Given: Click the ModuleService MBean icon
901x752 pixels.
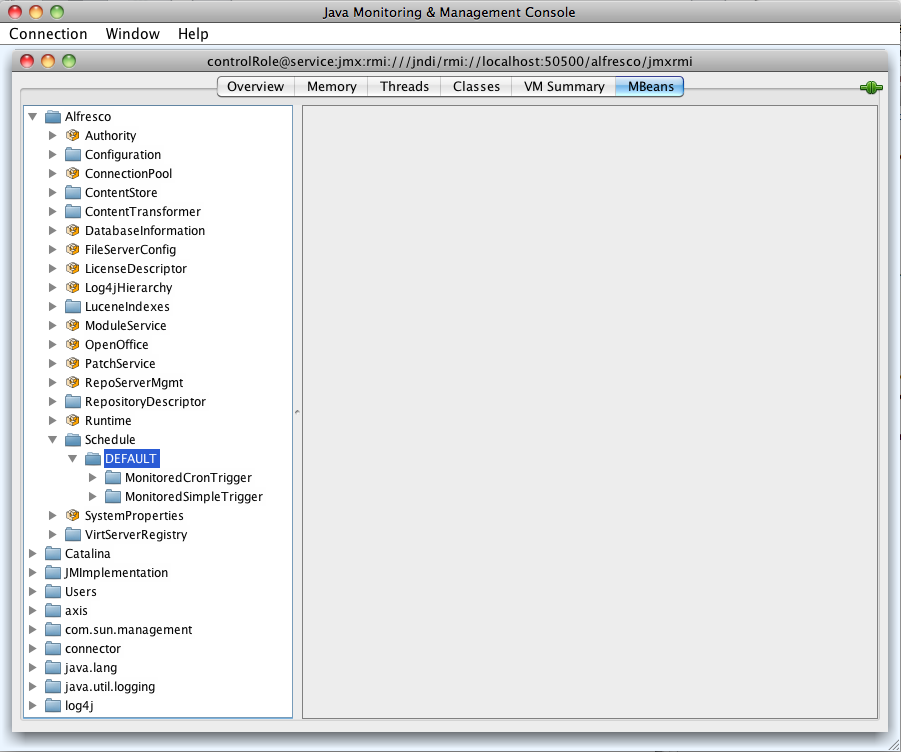Looking at the screenshot, I should point(72,325).
